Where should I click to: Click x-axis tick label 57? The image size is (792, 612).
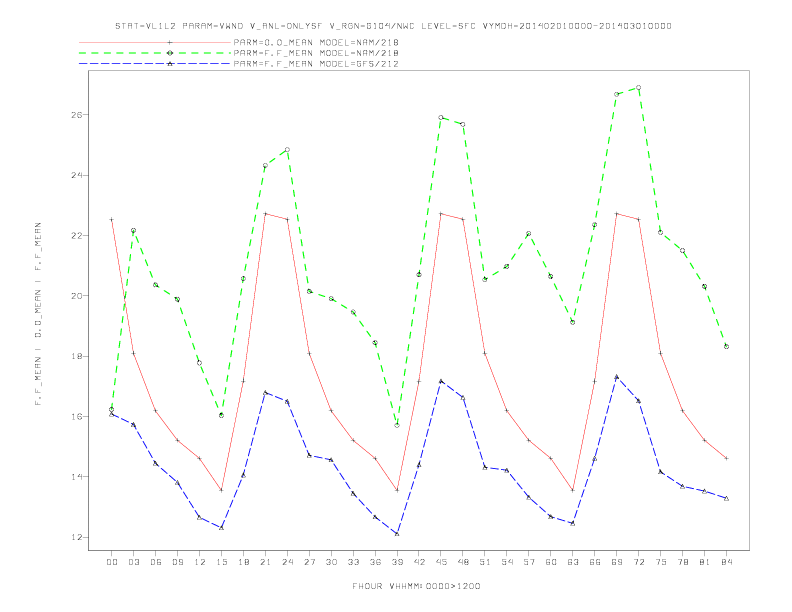(529, 562)
